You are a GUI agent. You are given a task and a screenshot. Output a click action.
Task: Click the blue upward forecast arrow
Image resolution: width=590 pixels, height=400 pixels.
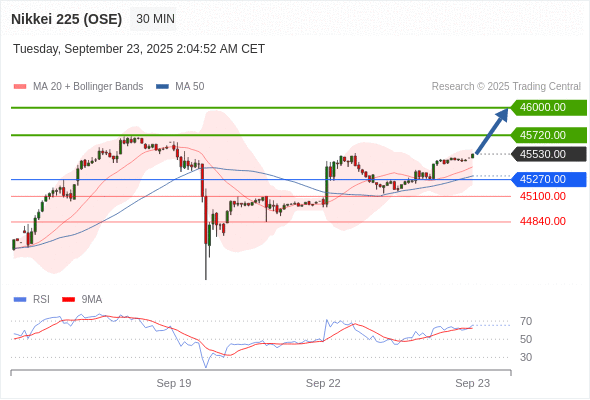click(492, 131)
